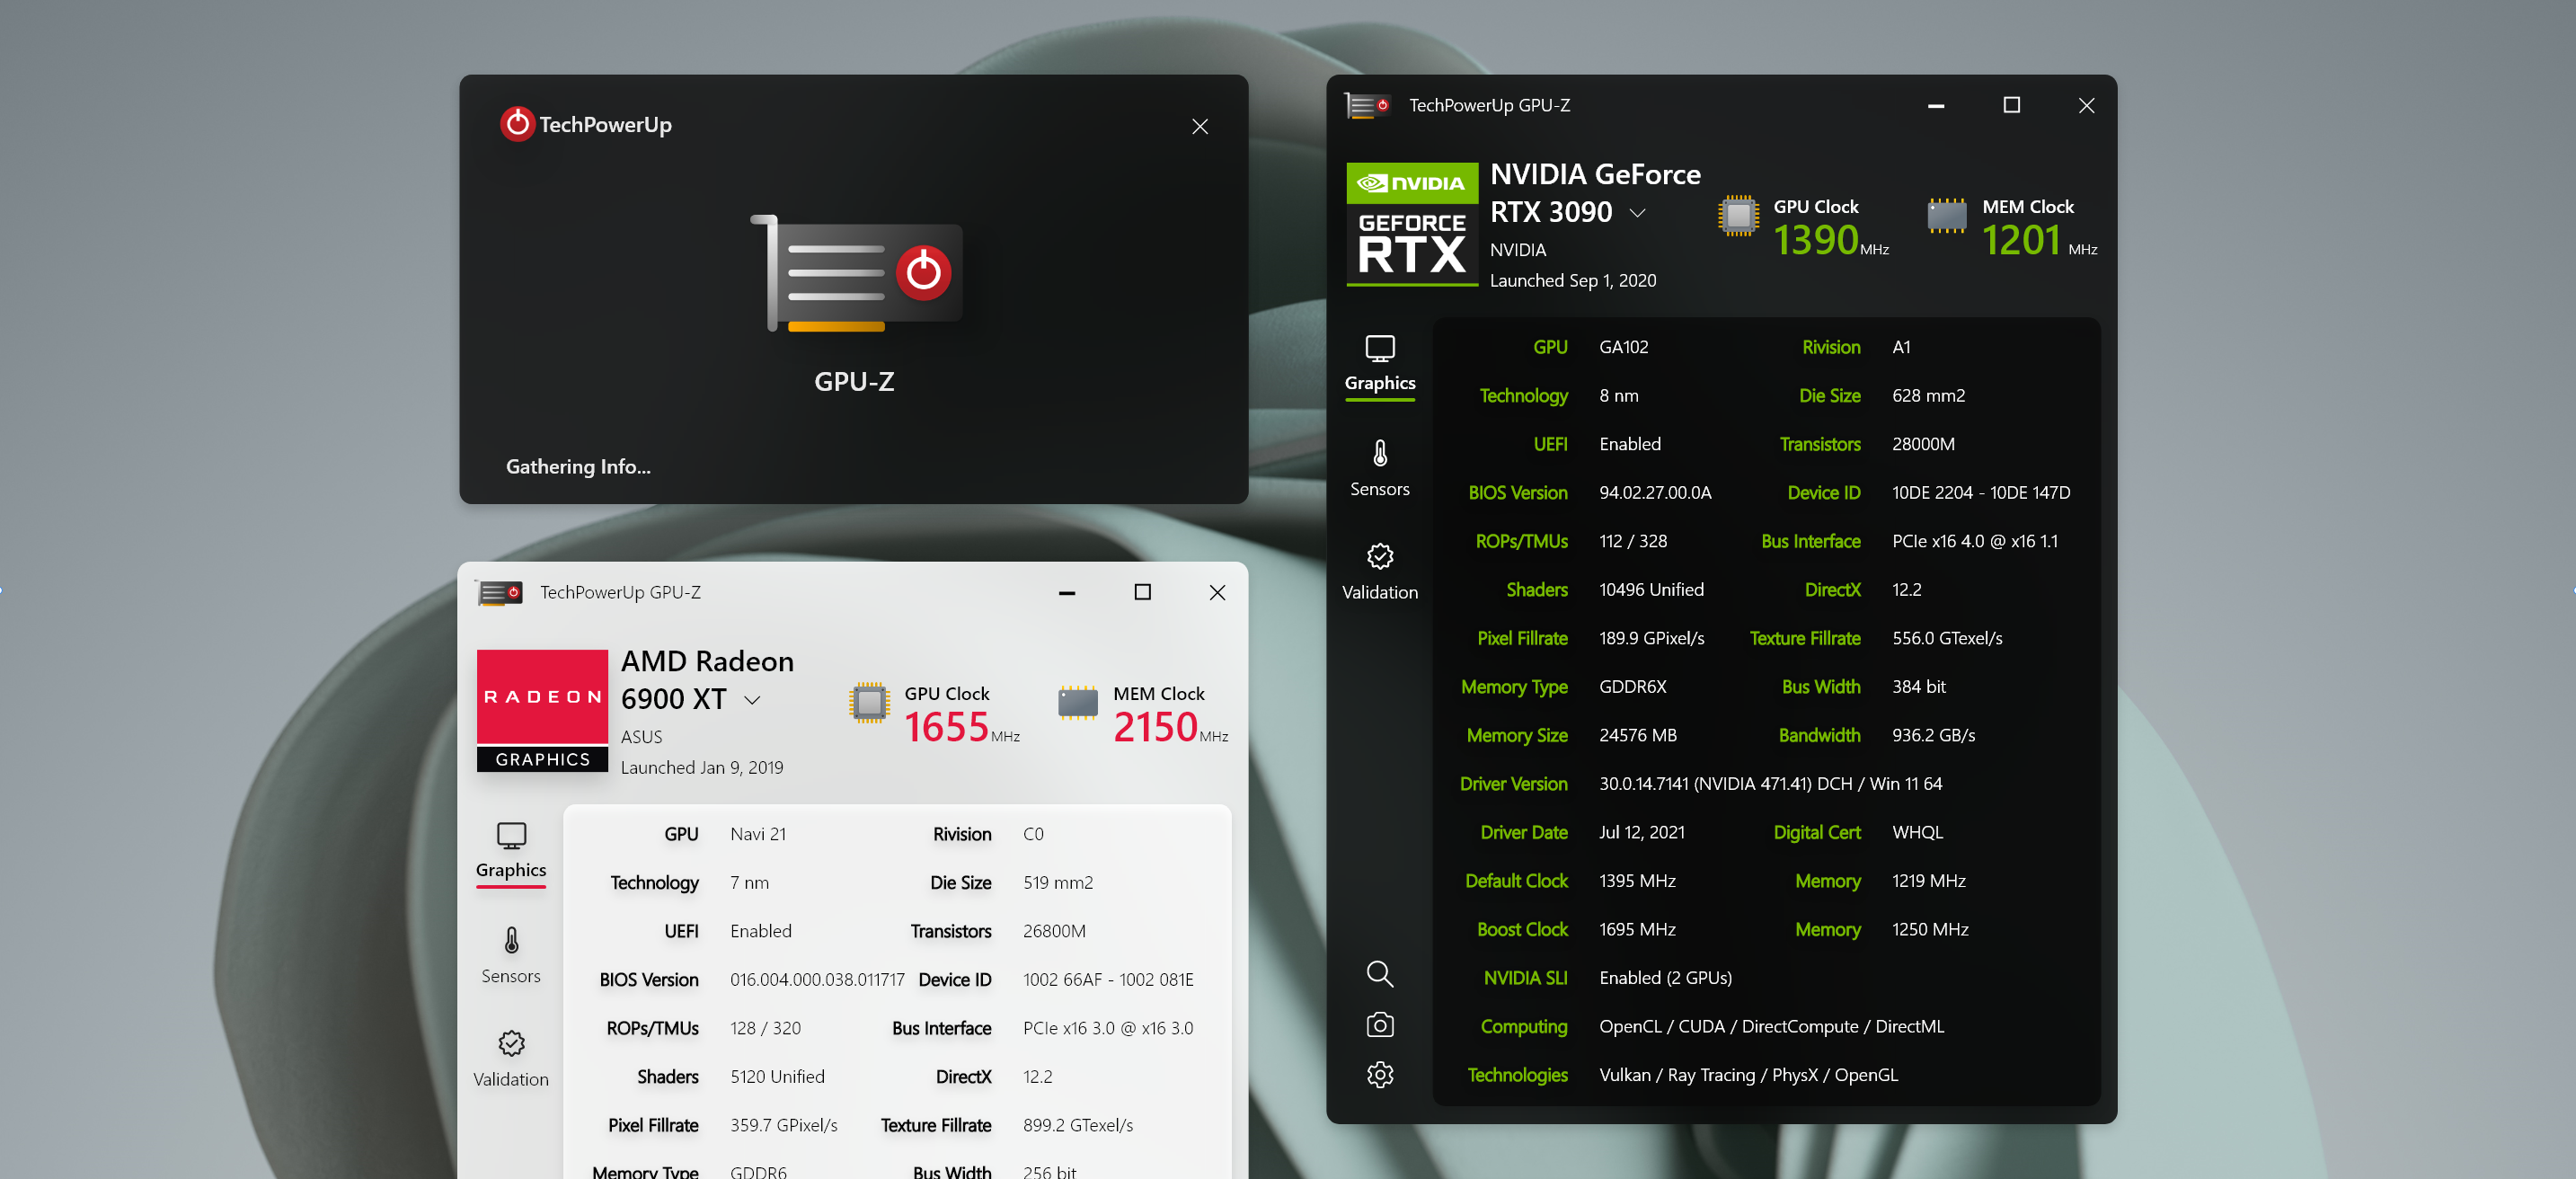Click the PCIe x16 3.0 @ x16 3.0 value
Image resolution: width=2576 pixels, height=1179 pixels.
pos(1107,1028)
